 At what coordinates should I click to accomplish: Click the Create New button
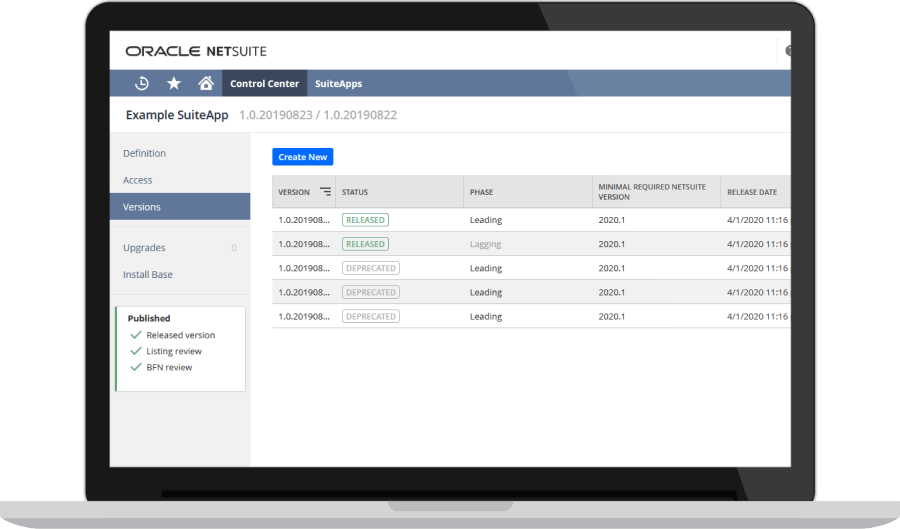click(x=302, y=157)
